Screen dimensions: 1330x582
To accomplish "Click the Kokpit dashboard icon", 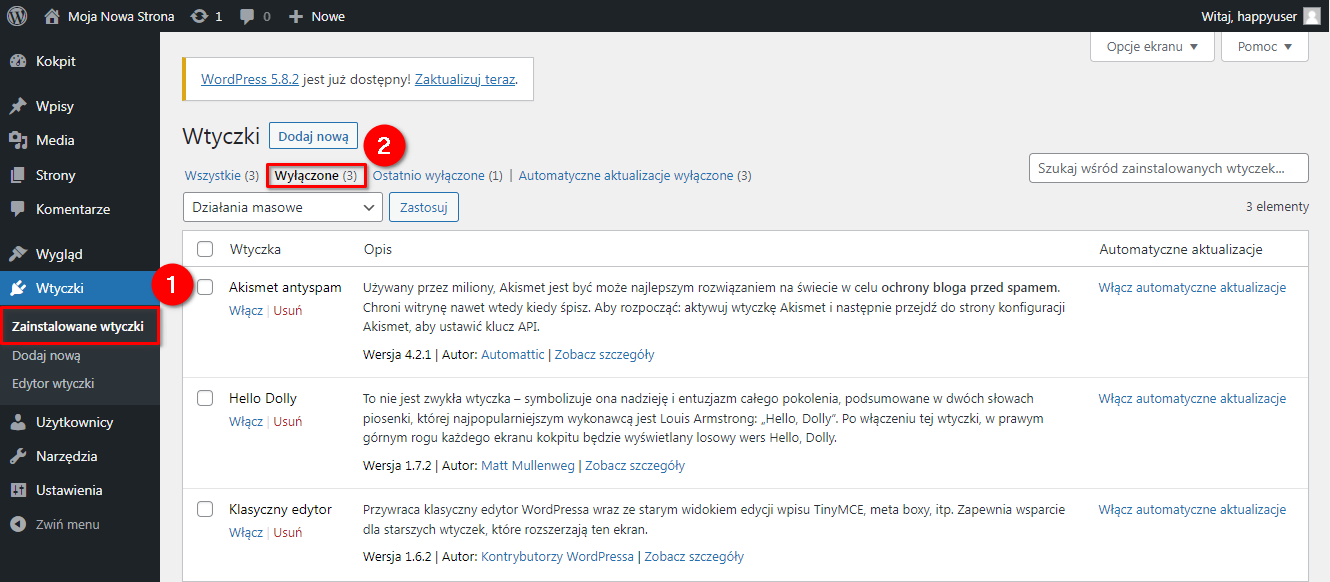I will pyautogui.click(x=17, y=61).
